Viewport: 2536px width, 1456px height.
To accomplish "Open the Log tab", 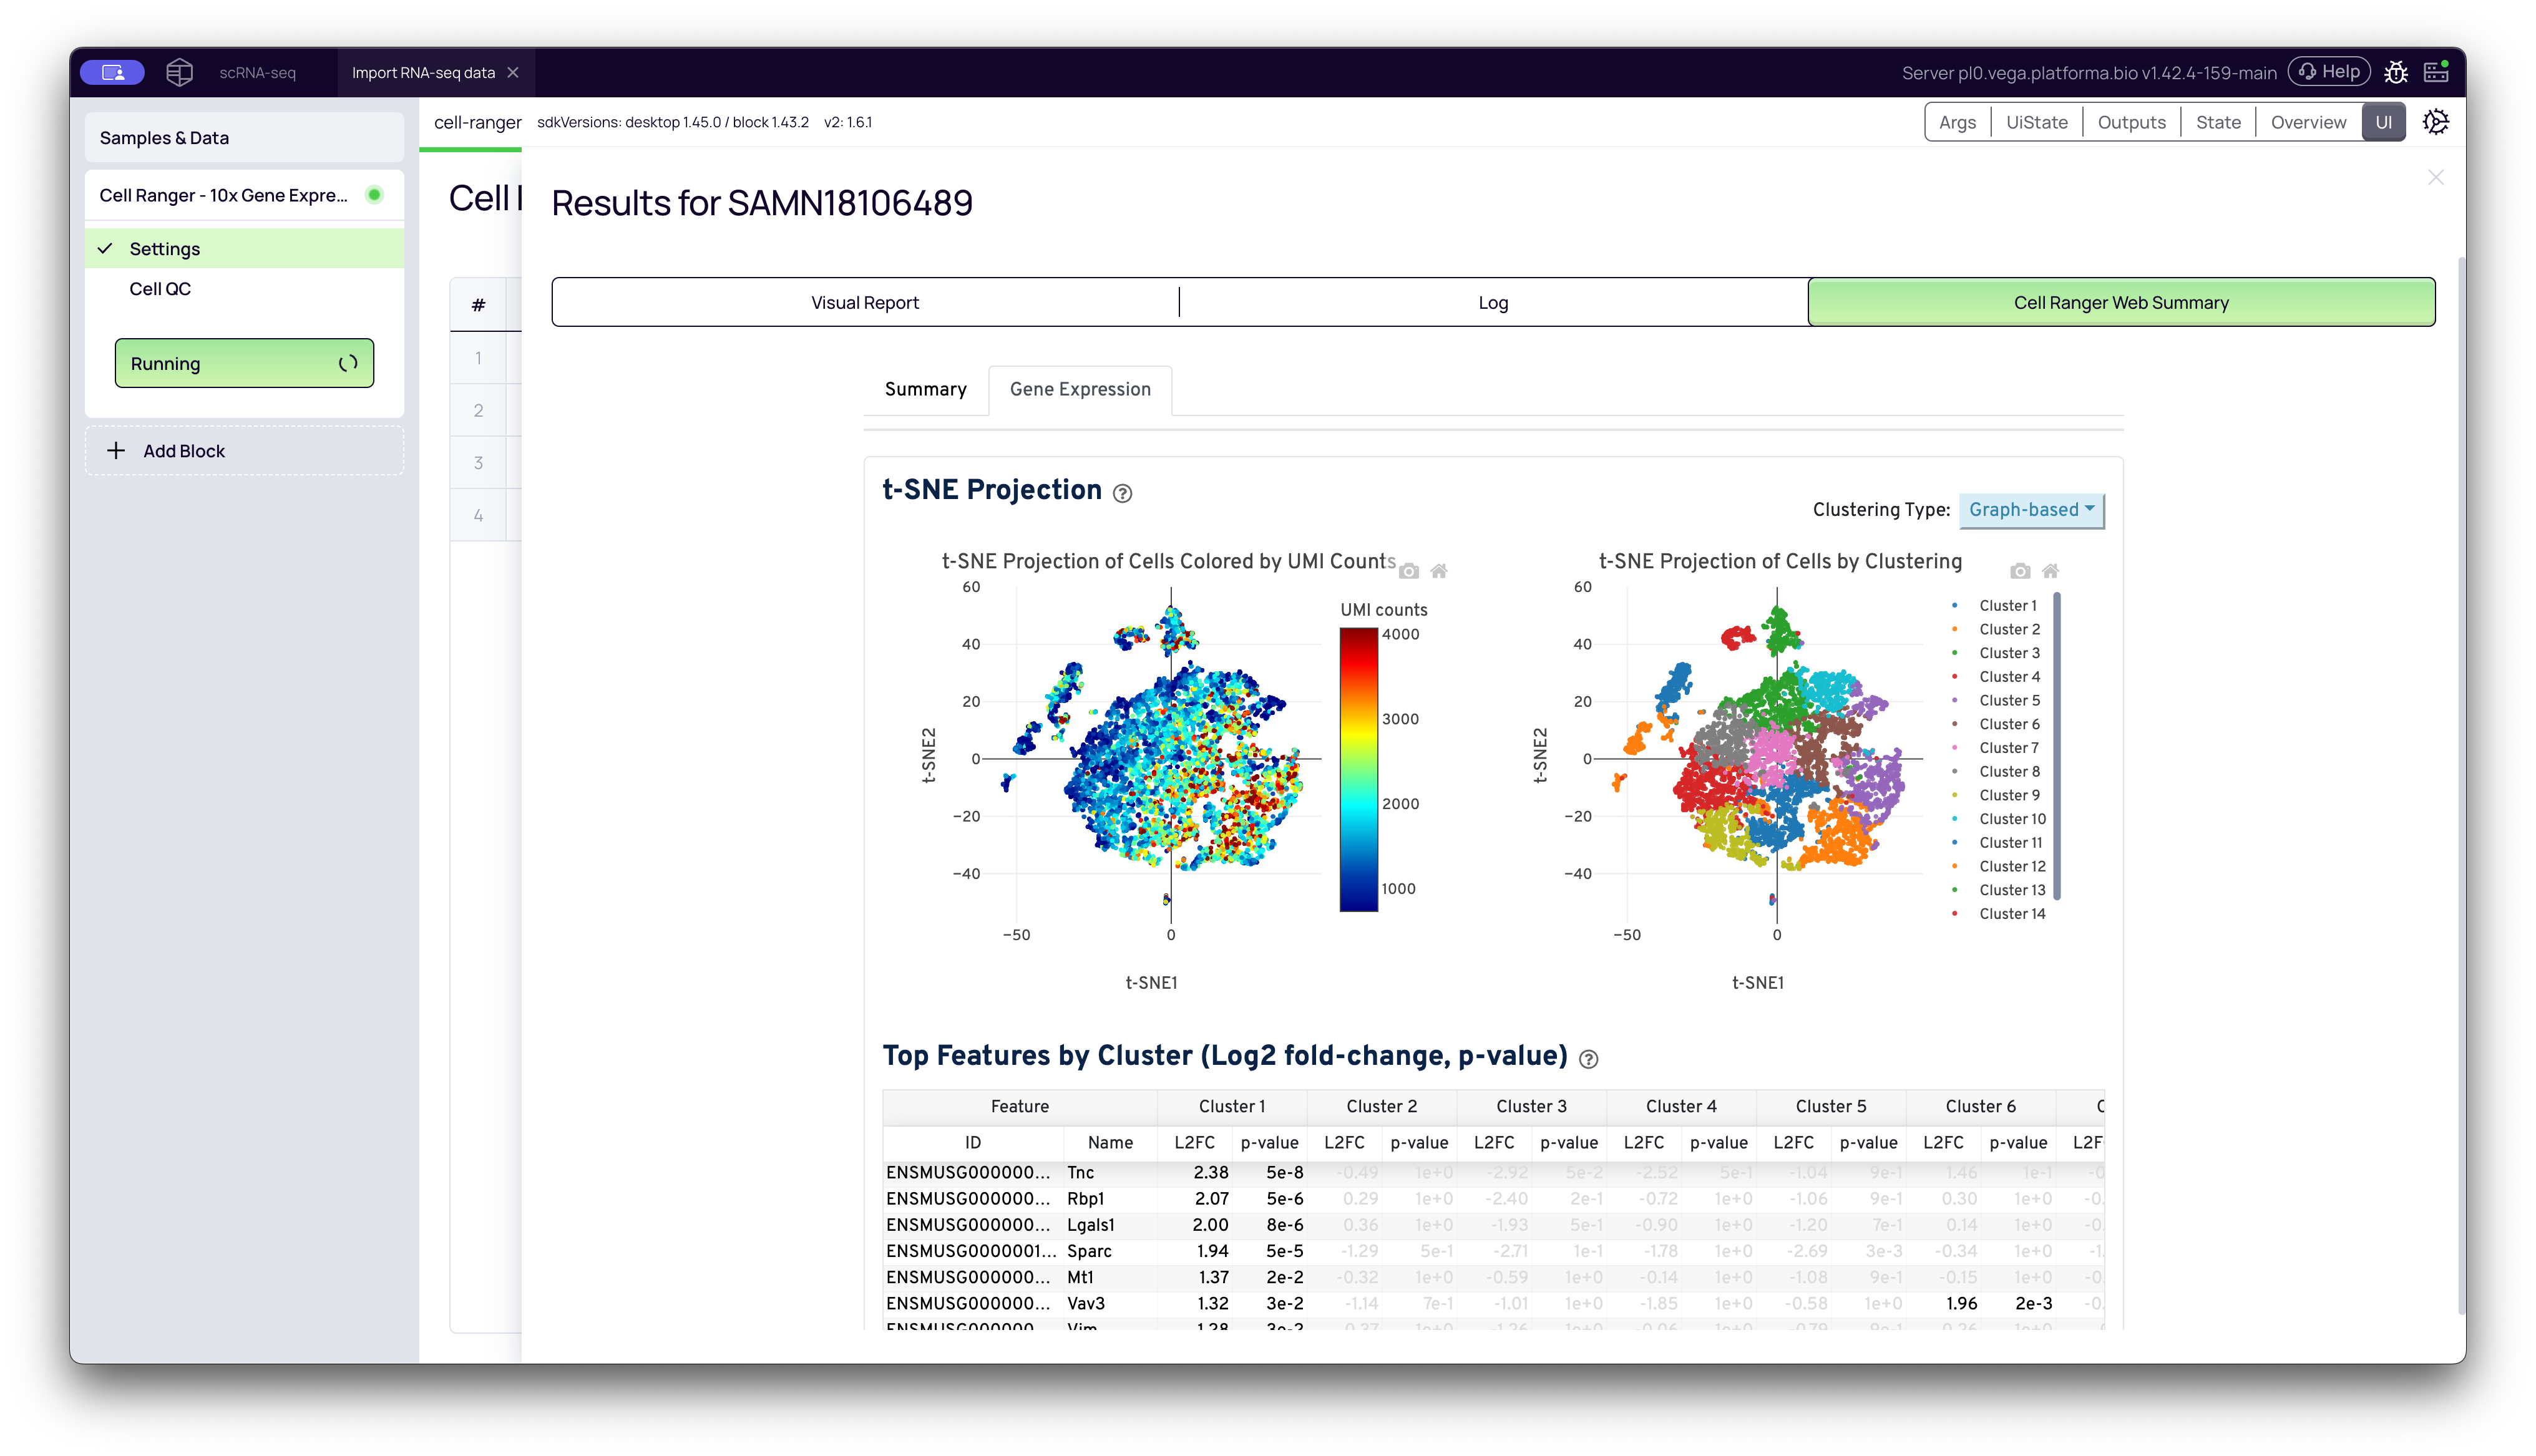I will coord(1492,301).
